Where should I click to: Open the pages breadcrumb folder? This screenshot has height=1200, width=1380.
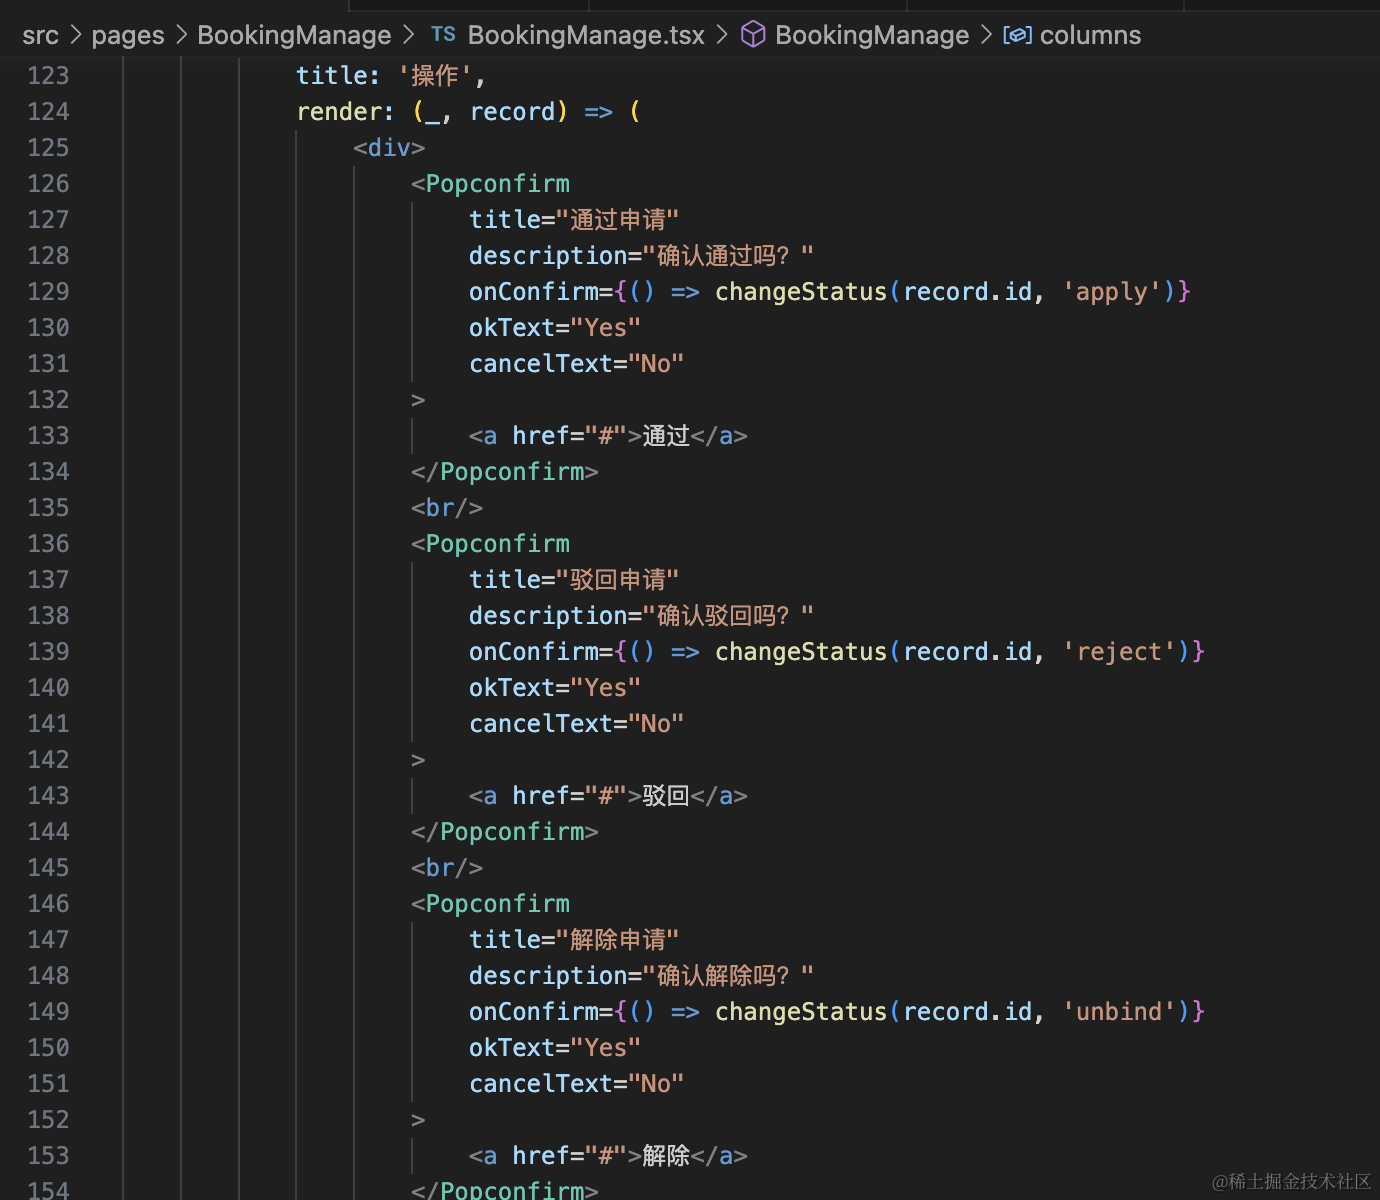click(x=127, y=36)
